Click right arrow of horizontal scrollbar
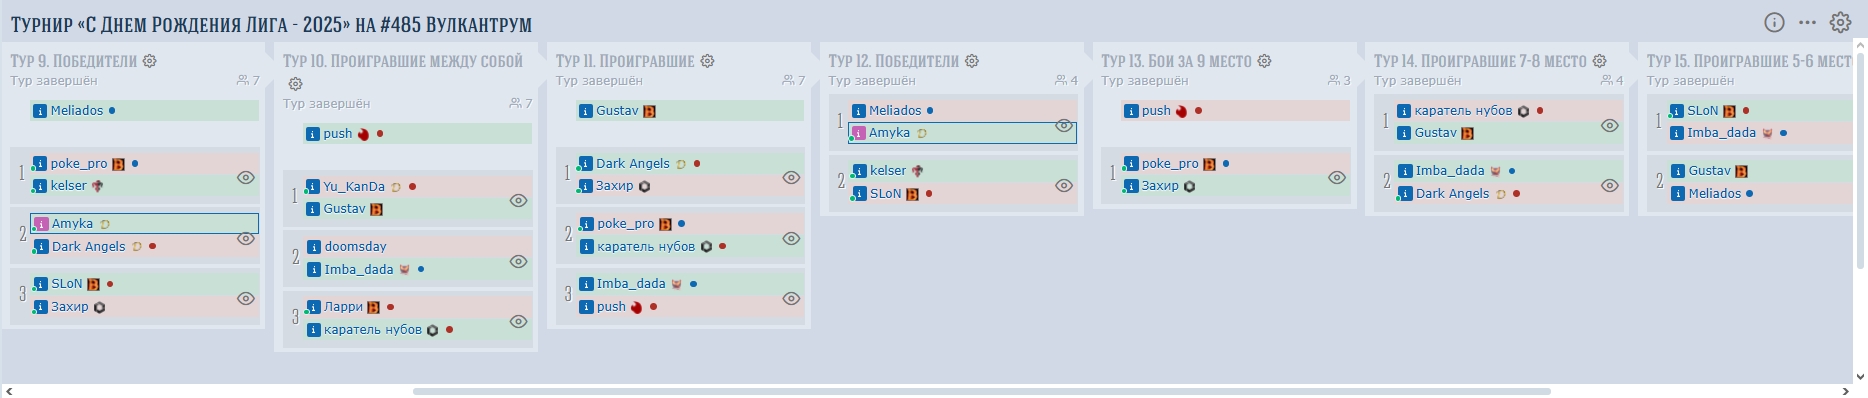Screen dimensions: 1868x398 1846,391
